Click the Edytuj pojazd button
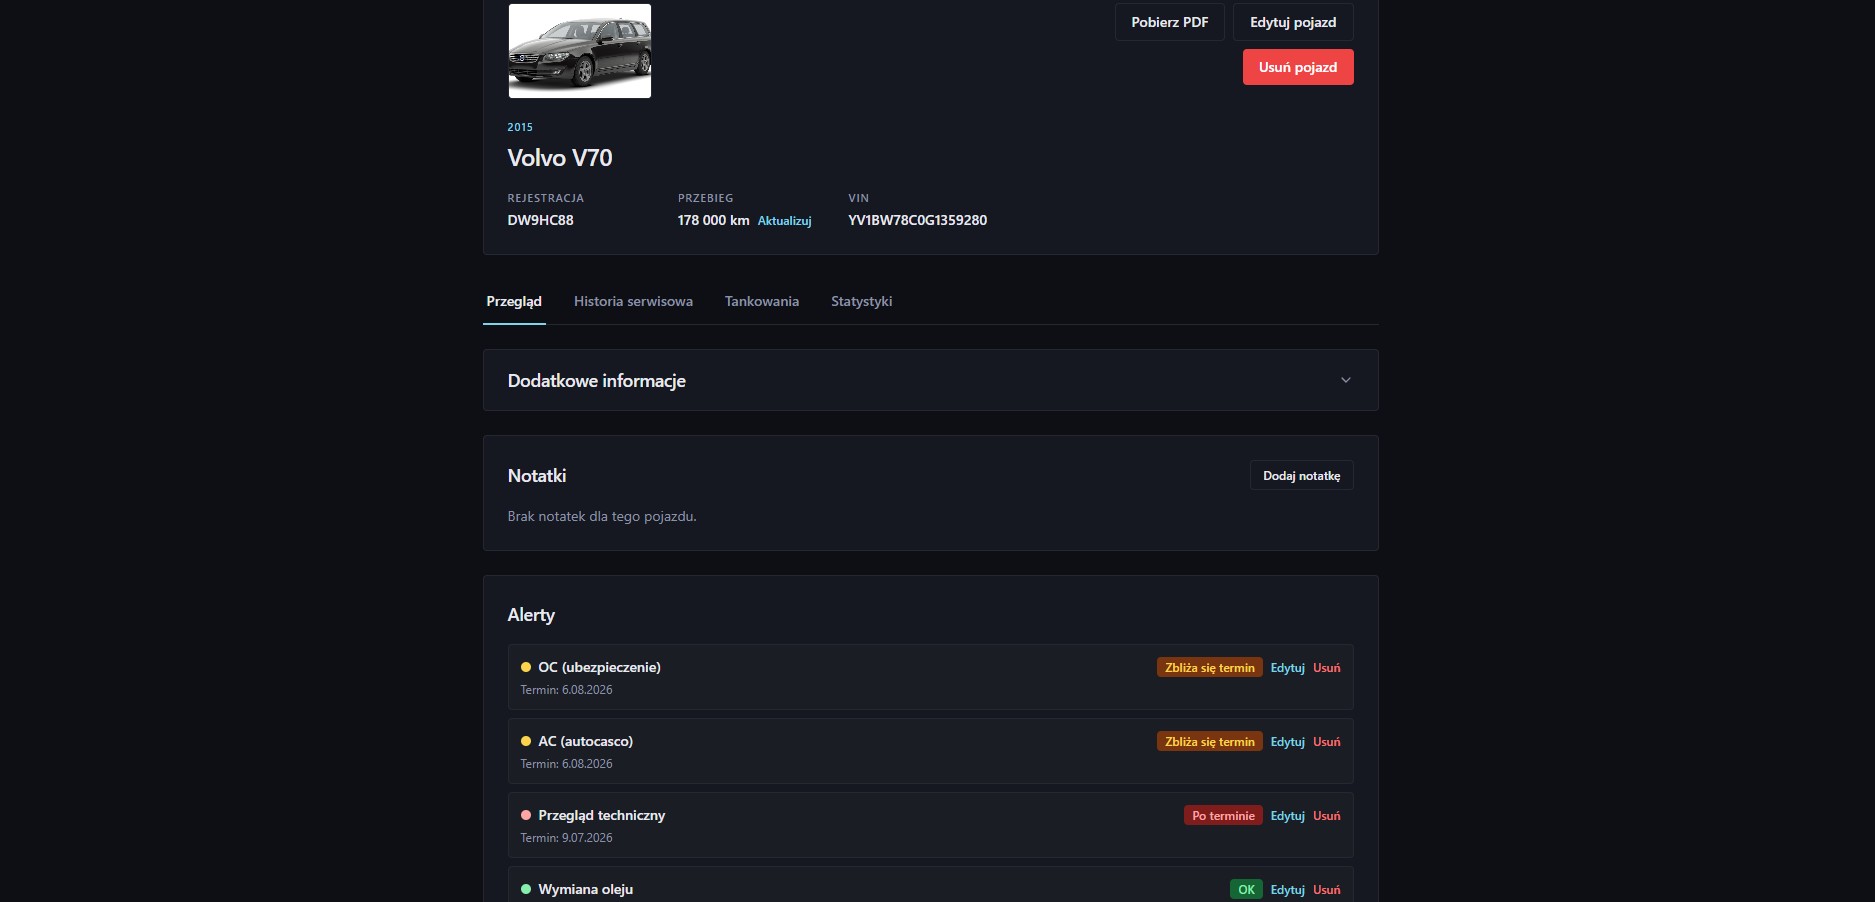The image size is (1875, 902). click(1293, 22)
